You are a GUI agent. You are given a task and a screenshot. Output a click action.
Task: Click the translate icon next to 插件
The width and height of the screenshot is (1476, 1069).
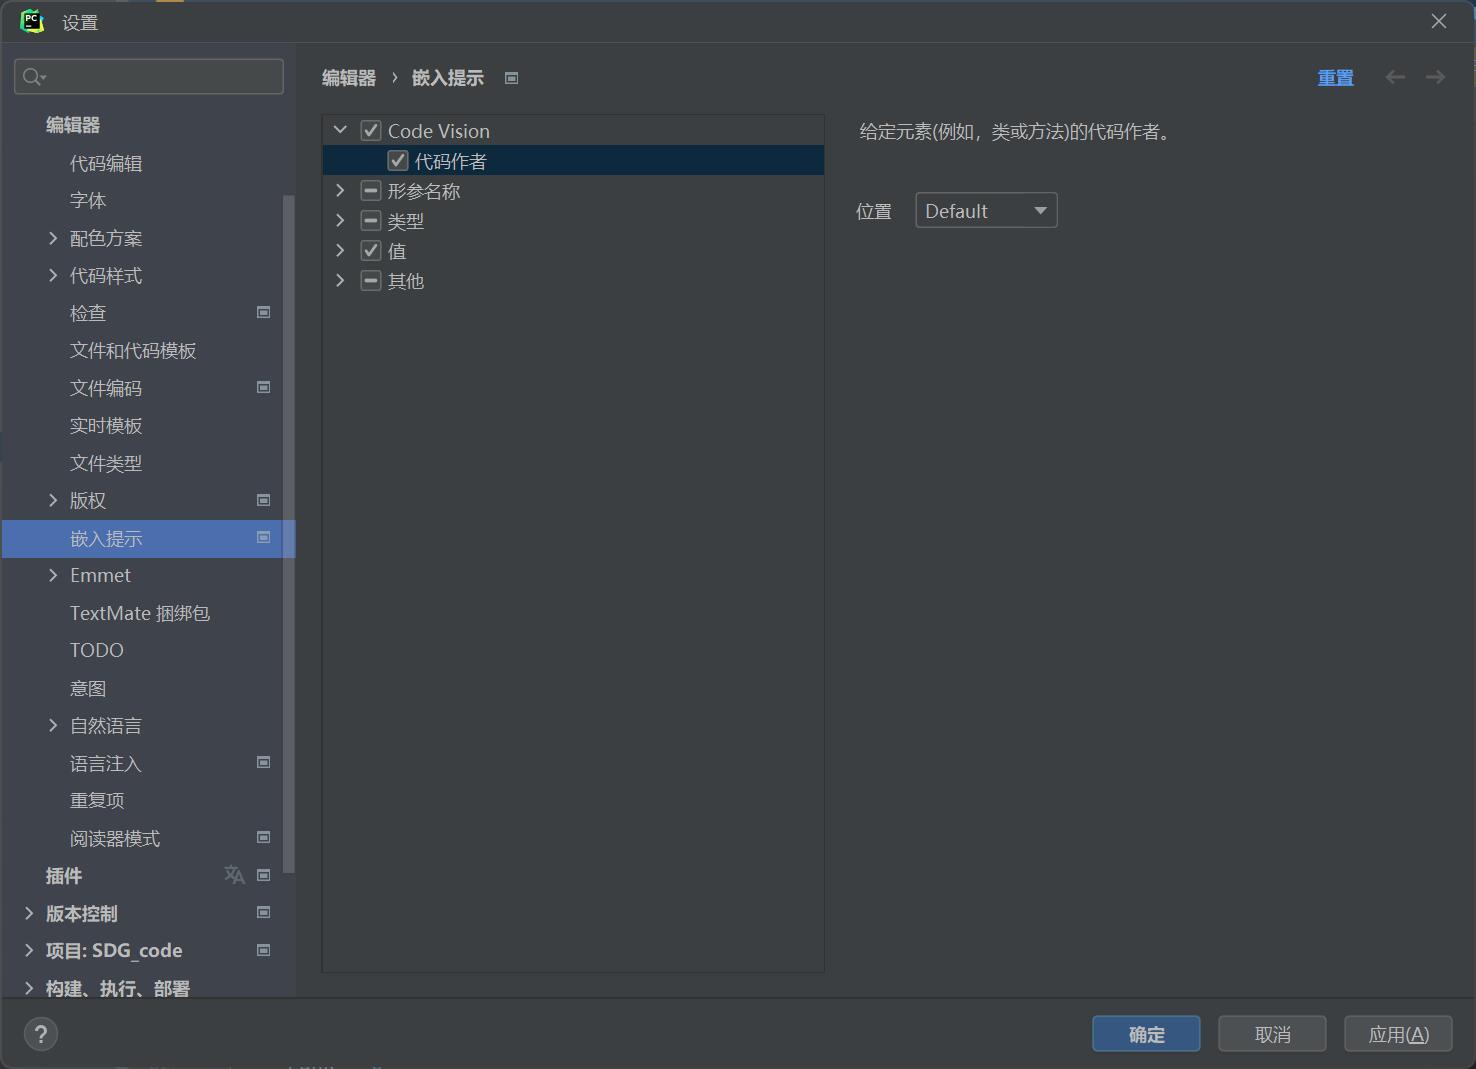[234, 875]
